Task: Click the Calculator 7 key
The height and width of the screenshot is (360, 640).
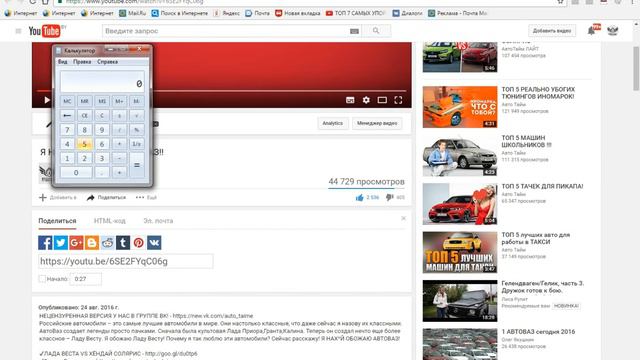Action: click(67, 130)
